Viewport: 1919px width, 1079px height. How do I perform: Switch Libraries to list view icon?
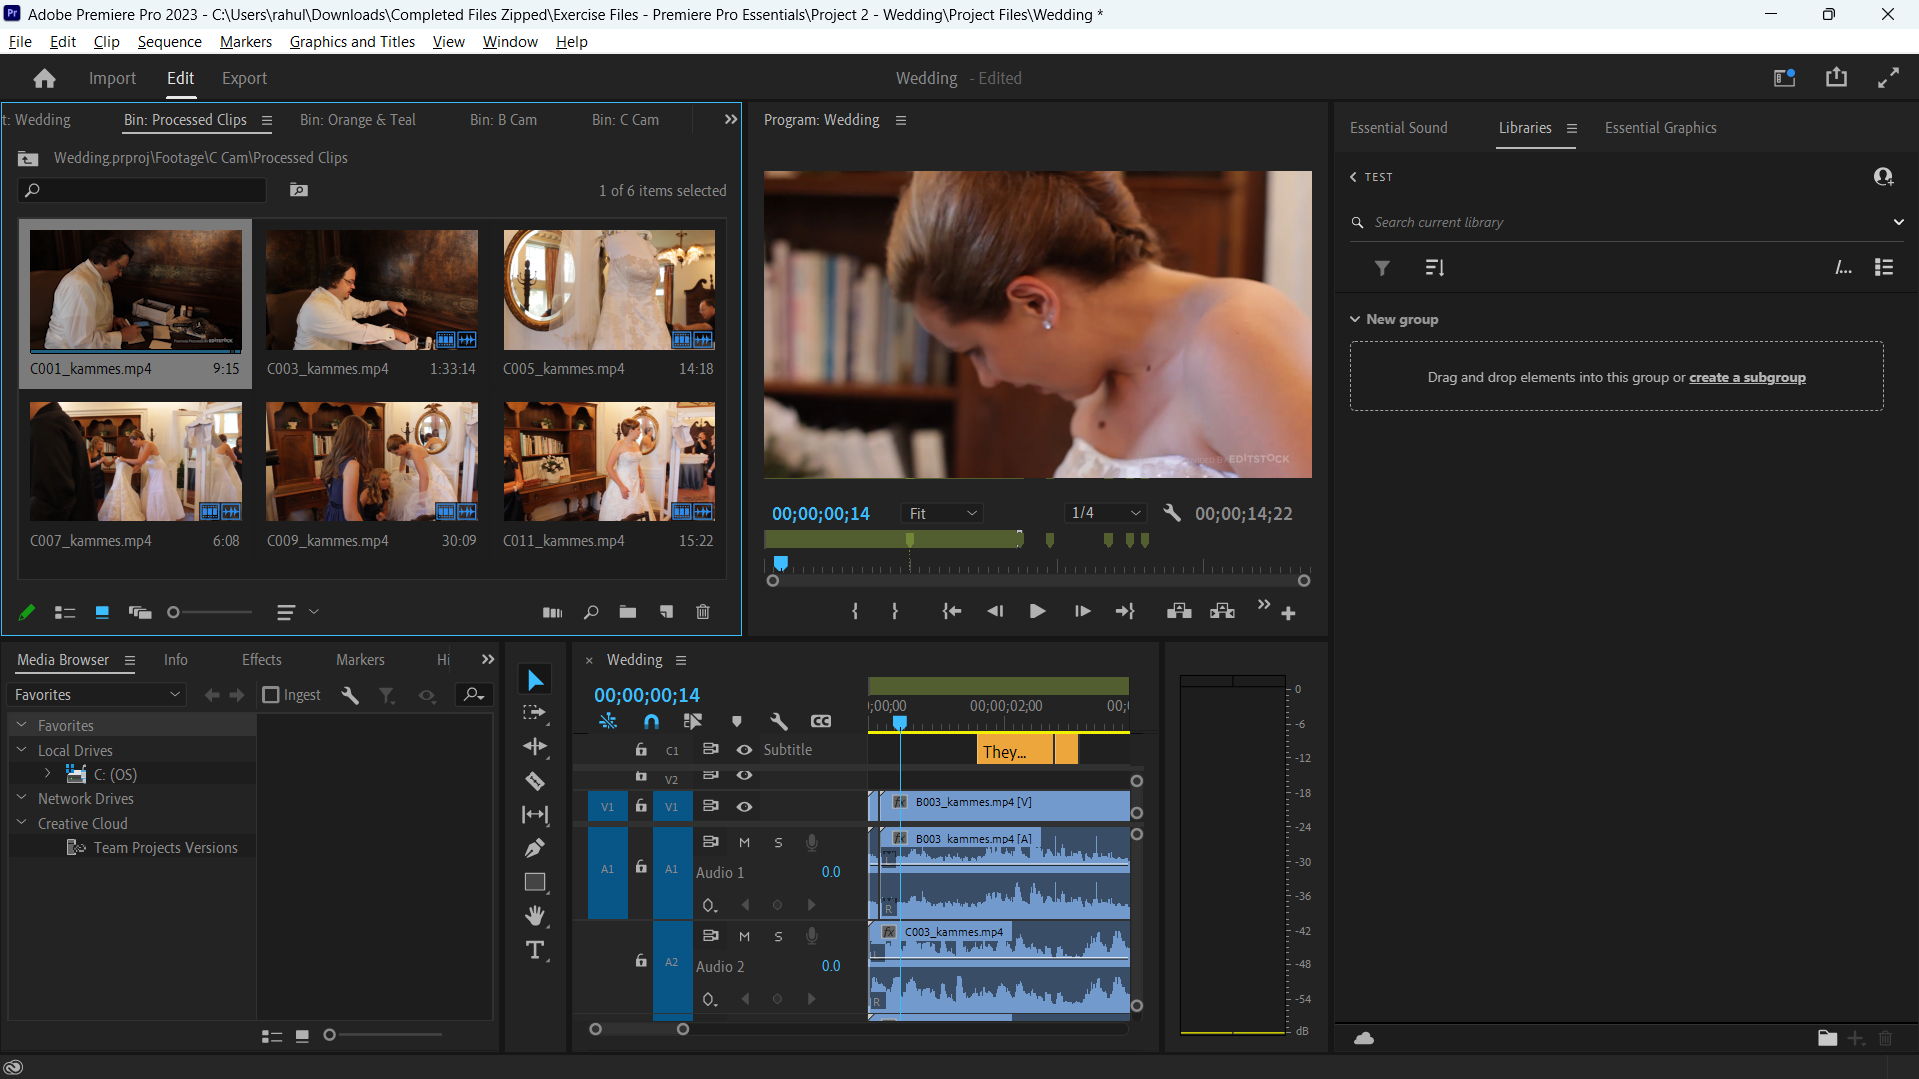[1884, 268]
